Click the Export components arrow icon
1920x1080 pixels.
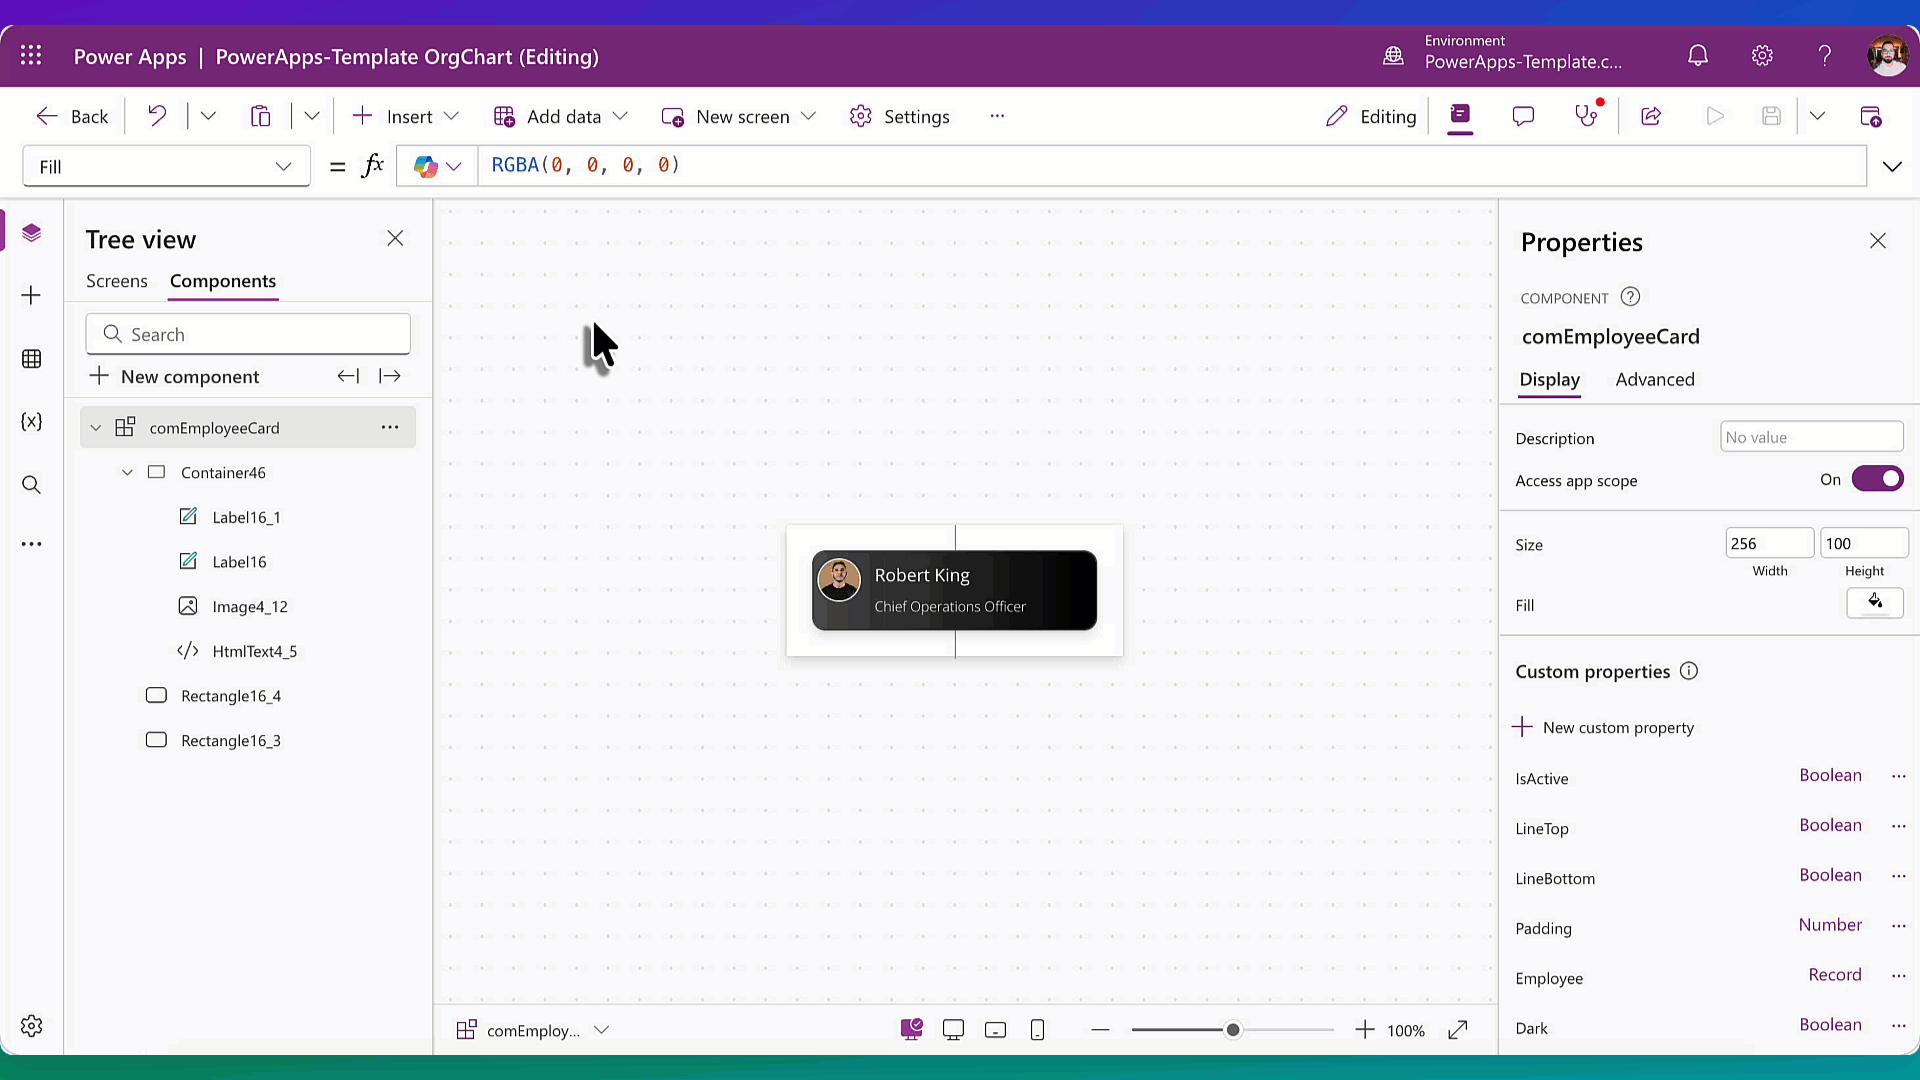tap(390, 376)
